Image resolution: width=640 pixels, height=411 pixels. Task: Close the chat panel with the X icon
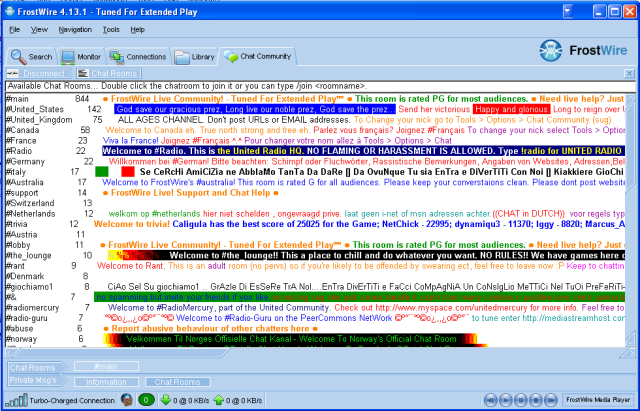pyautogui.click(x=629, y=73)
